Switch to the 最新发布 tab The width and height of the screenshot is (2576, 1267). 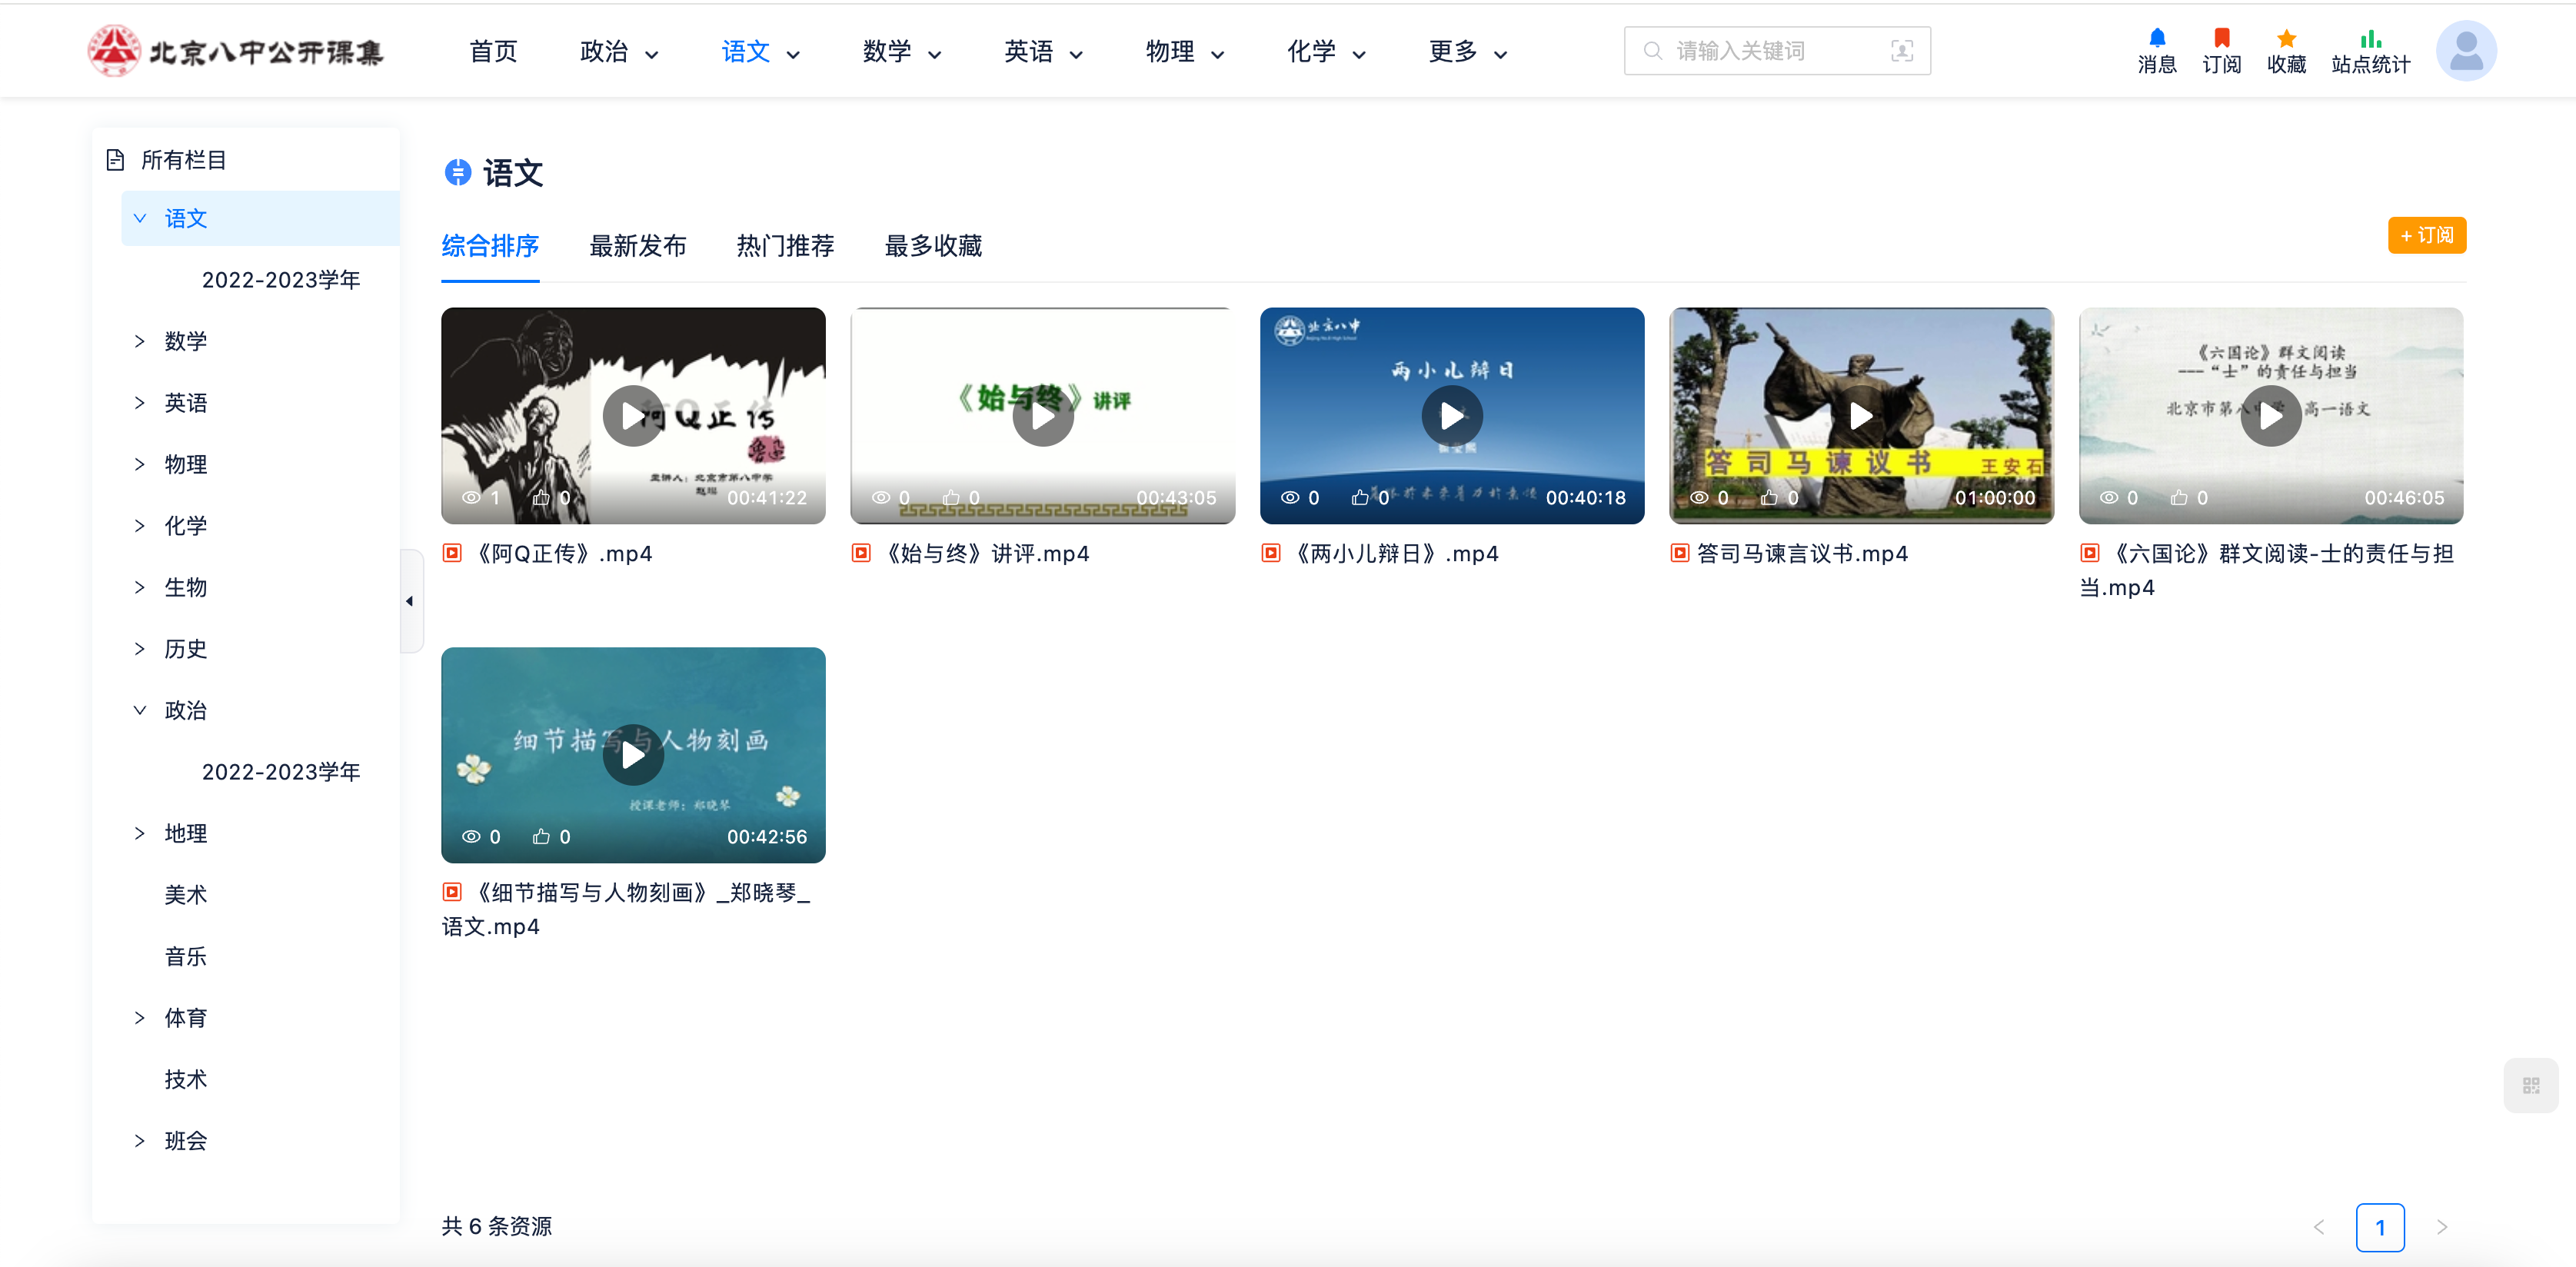638,246
